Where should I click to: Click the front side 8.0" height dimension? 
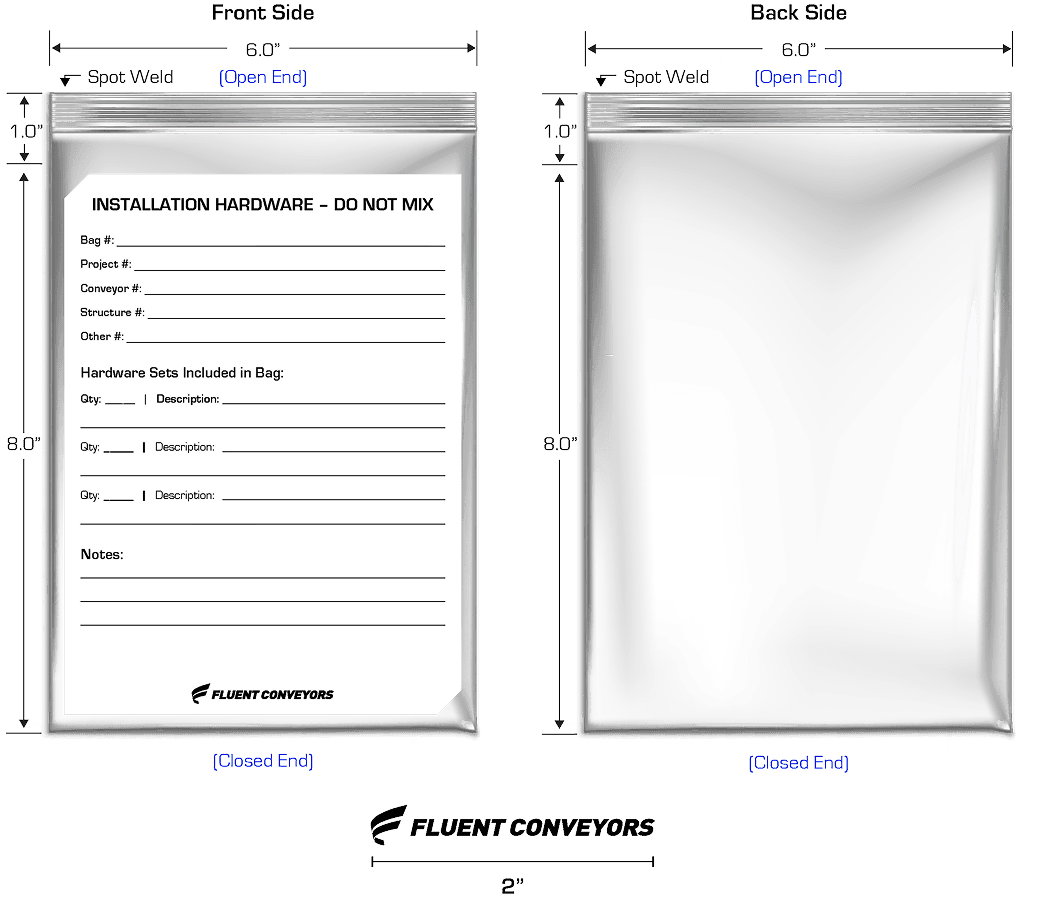pyautogui.click(x=24, y=444)
